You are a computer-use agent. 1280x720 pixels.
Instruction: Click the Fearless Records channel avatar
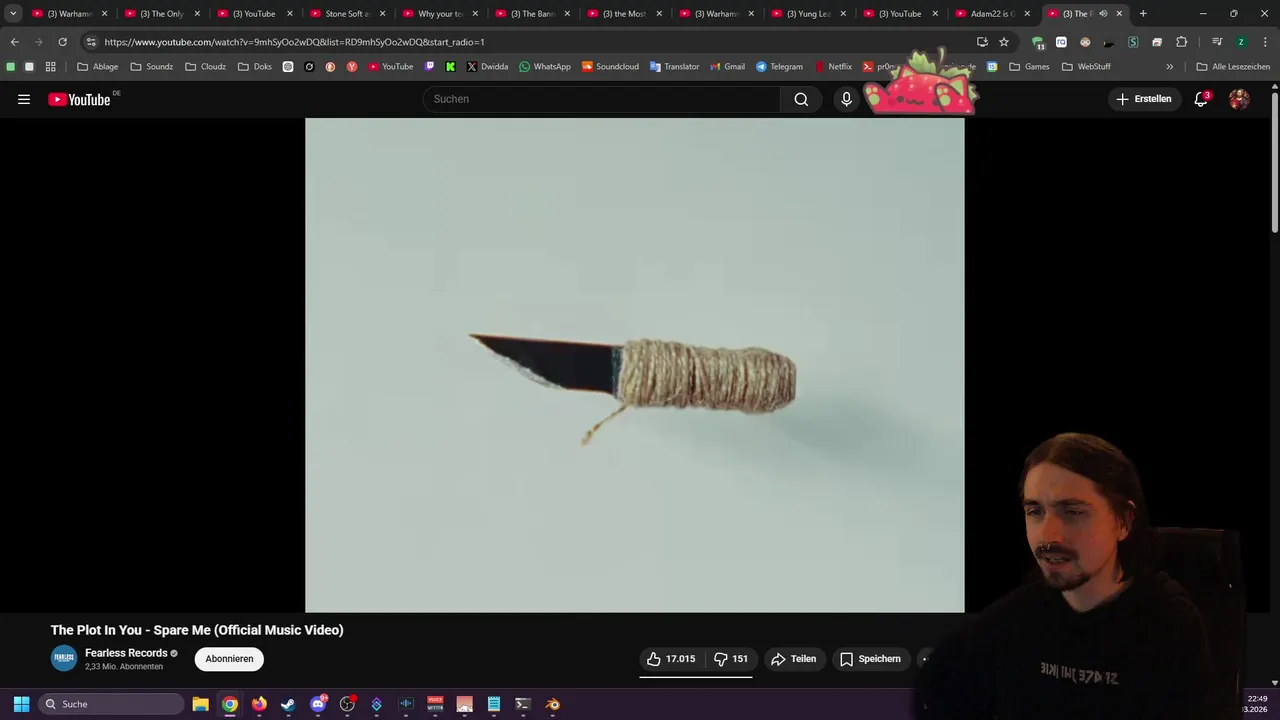pyautogui.click(x=64, y=658)
